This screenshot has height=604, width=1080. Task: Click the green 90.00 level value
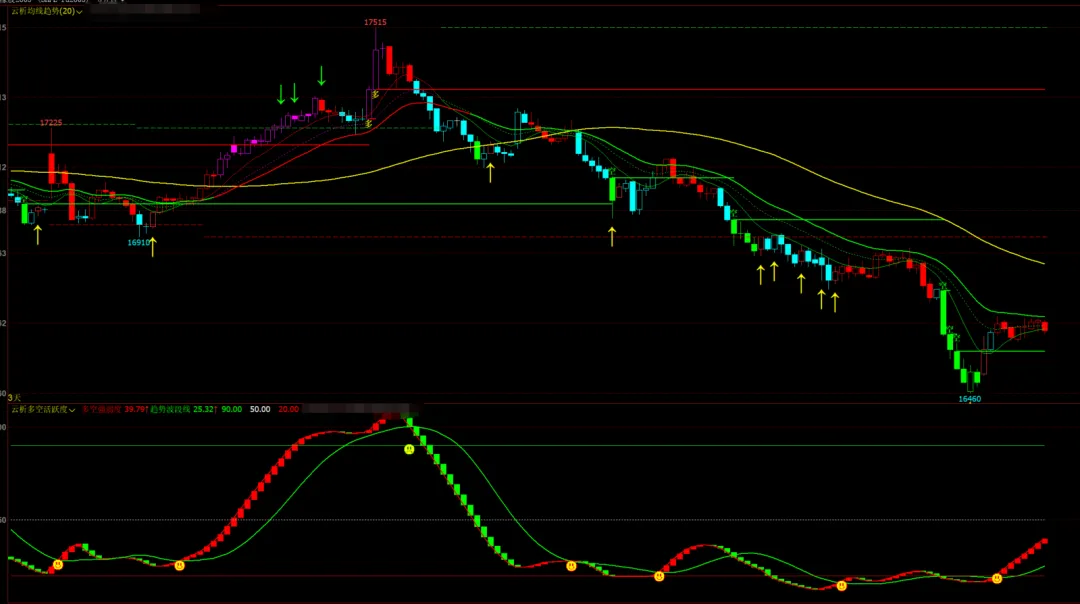click(x=231, y=409)
